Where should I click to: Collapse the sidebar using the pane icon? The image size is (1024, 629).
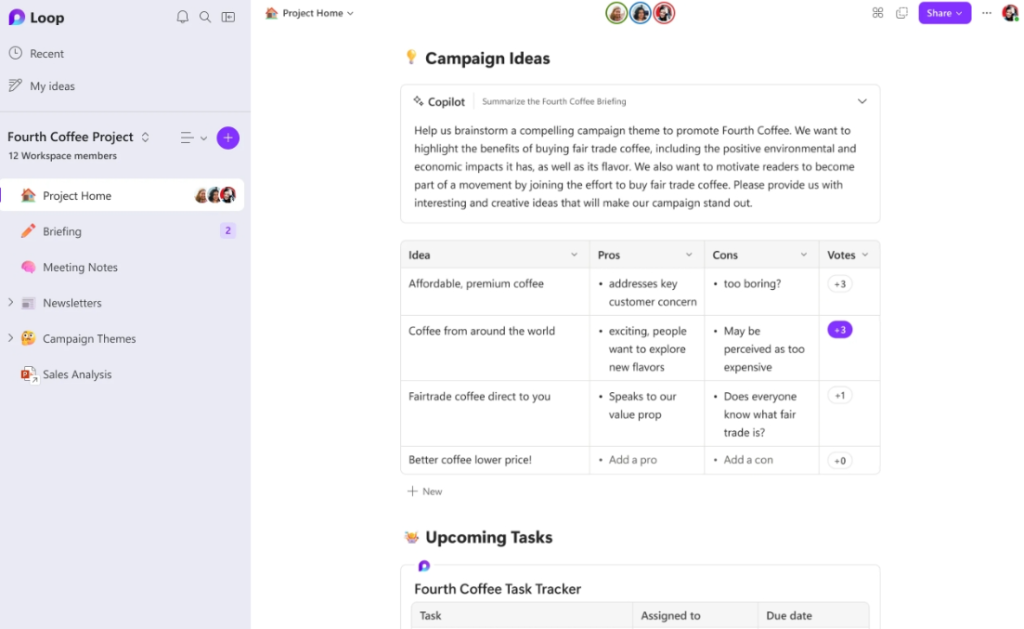(x=228, y=17)
